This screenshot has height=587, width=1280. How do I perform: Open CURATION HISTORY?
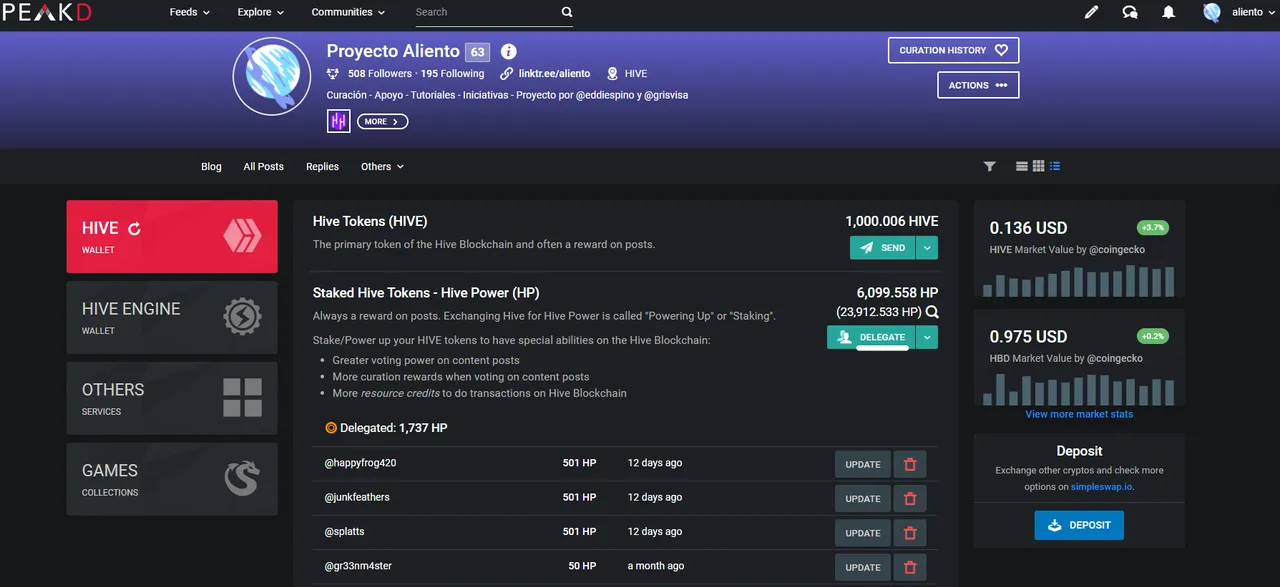point(953,50)
